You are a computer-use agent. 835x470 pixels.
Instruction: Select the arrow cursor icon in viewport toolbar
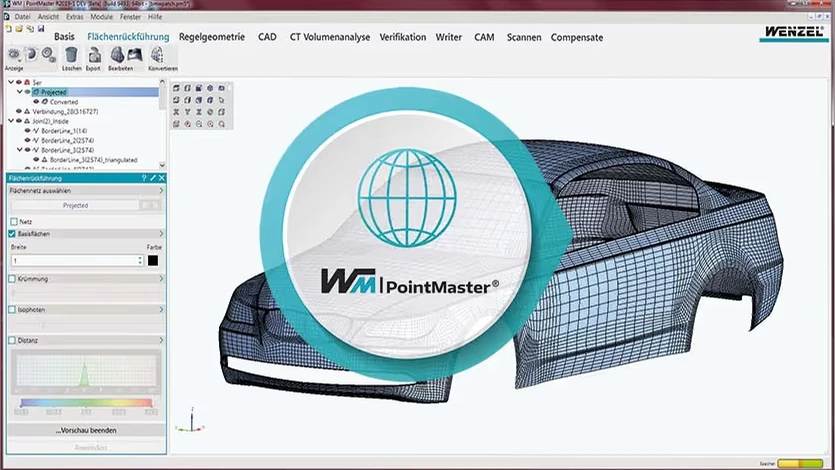pyautogui.click(x=221, y=100)
